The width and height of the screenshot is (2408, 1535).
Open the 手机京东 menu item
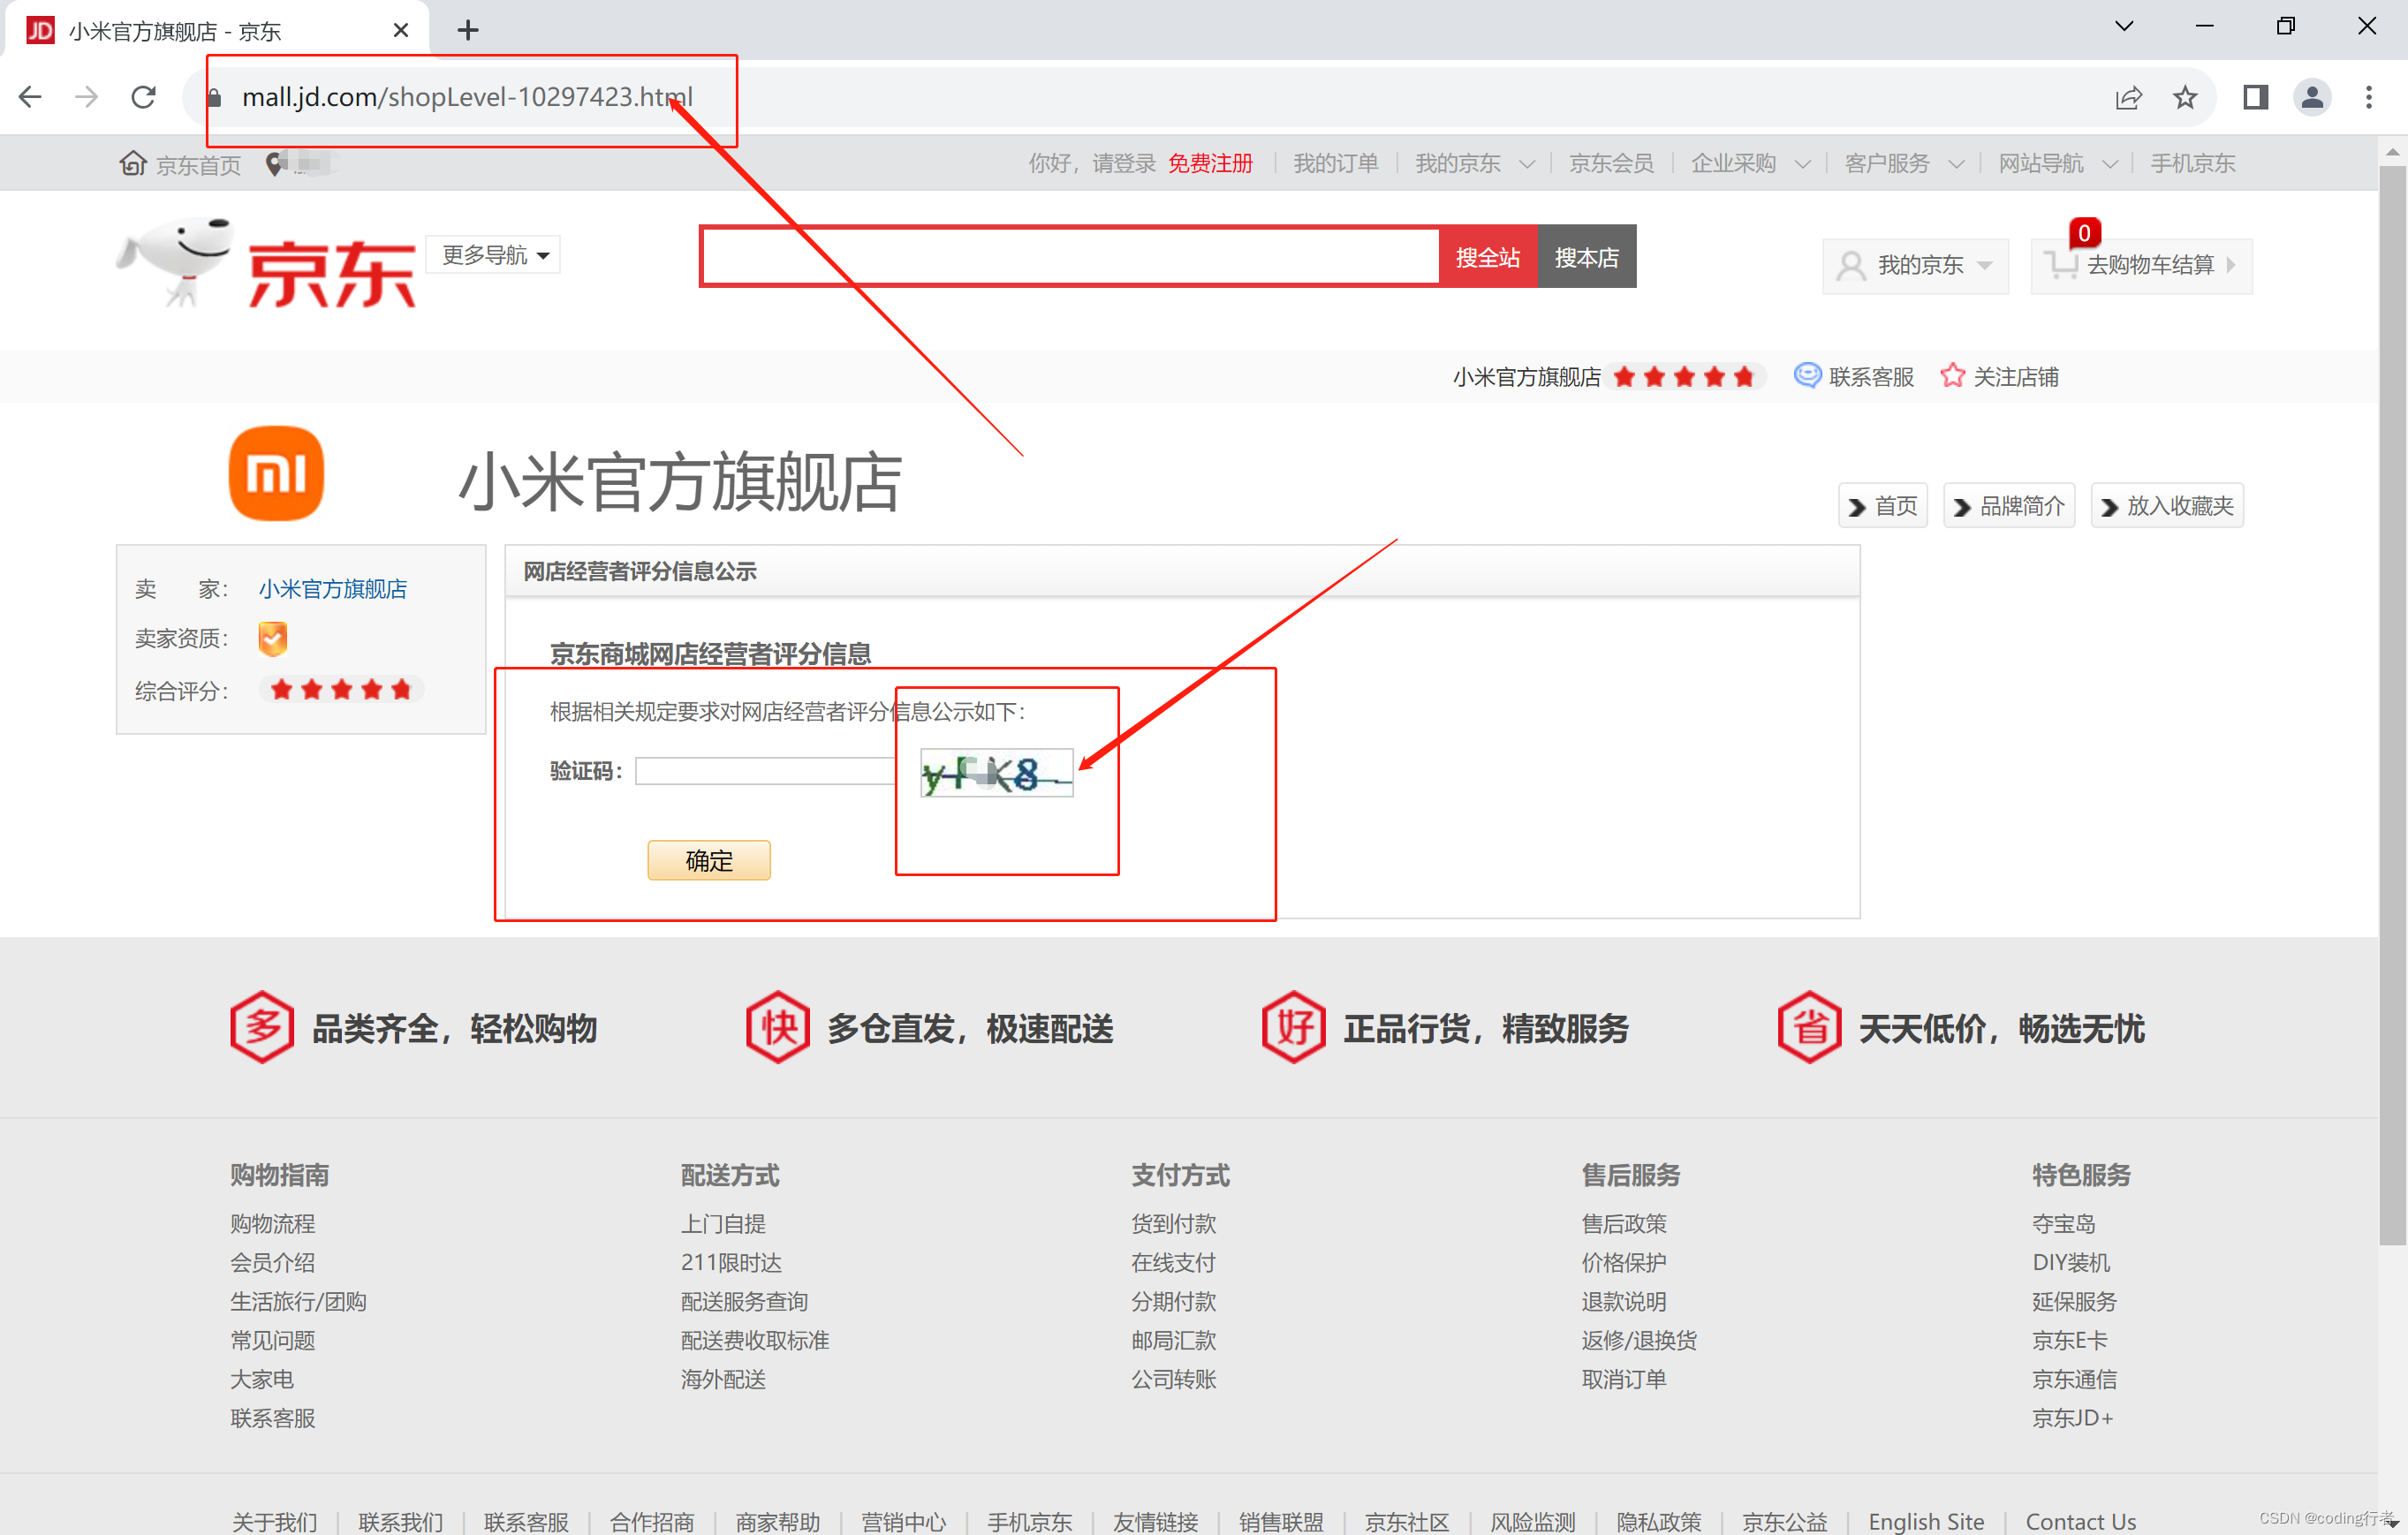tap(2191, 163)
